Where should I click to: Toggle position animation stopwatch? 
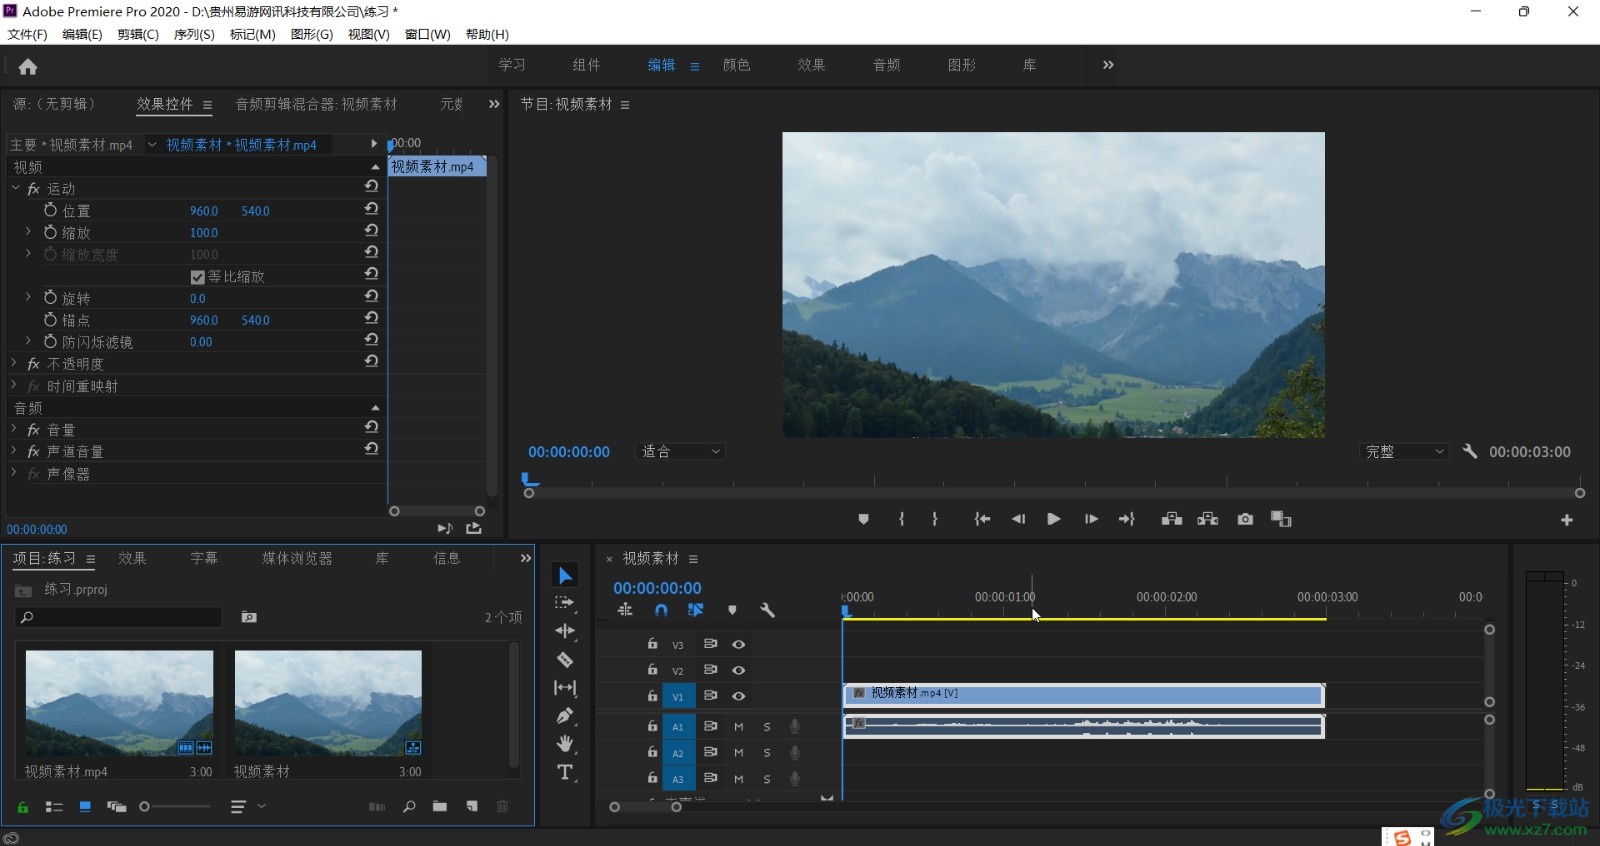50,210
